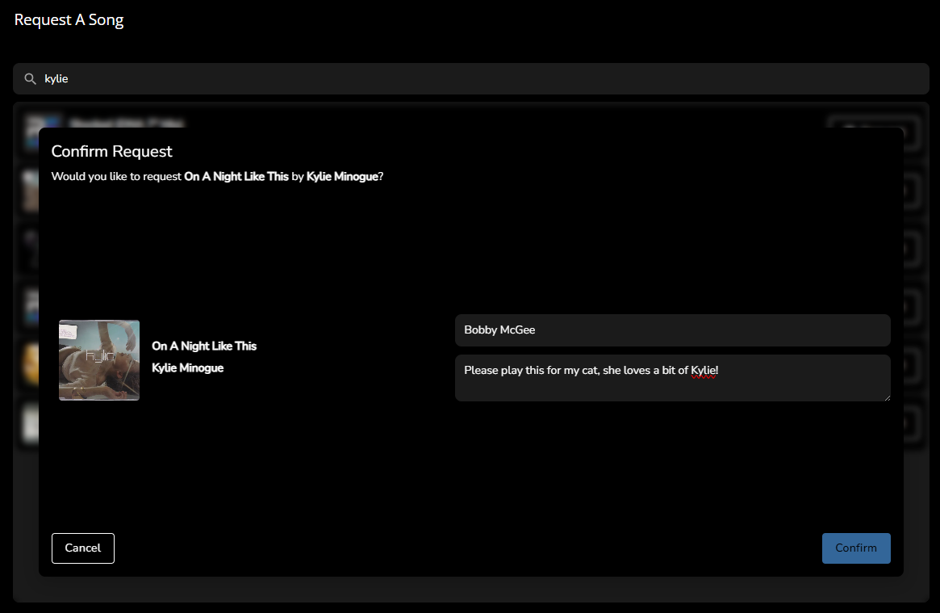940x613 pixels.
Task: Click the "Confirm Request" dialog title
Action: (x=112, y=151)
